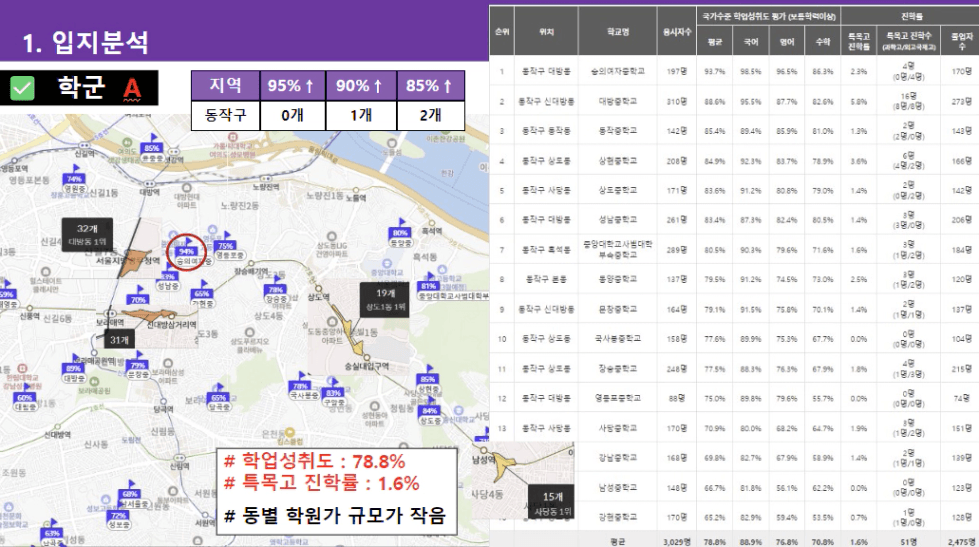Click the 90%↑ header cell
Image resolution: width=979 pixels, height=547 pixels.
(x=360, y=86)
